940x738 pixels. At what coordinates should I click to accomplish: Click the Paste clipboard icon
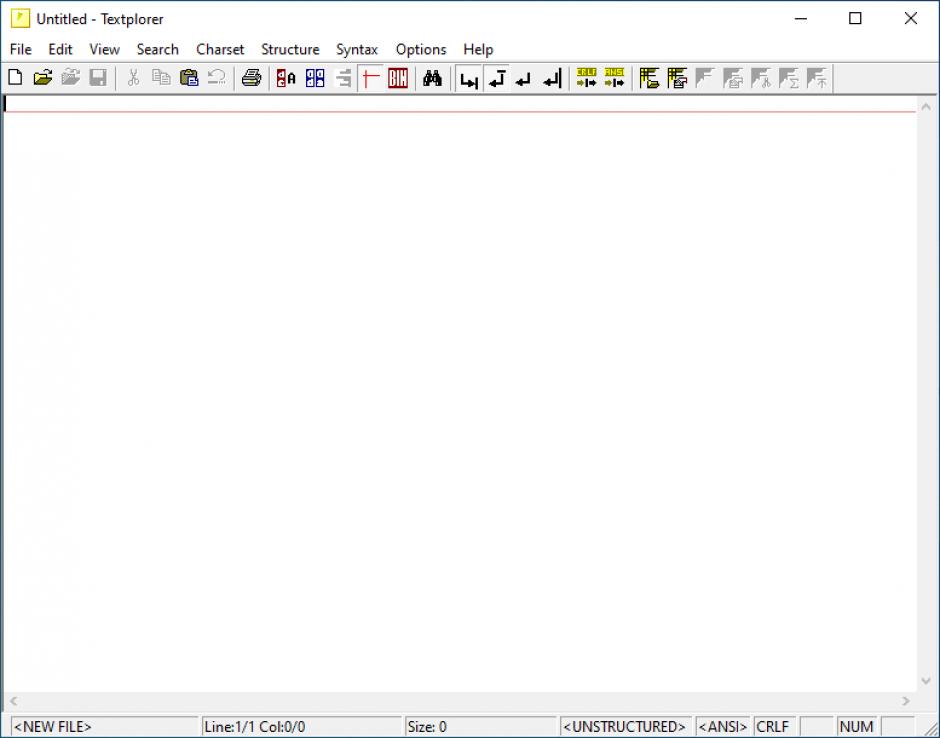click(x=189, y=78)
